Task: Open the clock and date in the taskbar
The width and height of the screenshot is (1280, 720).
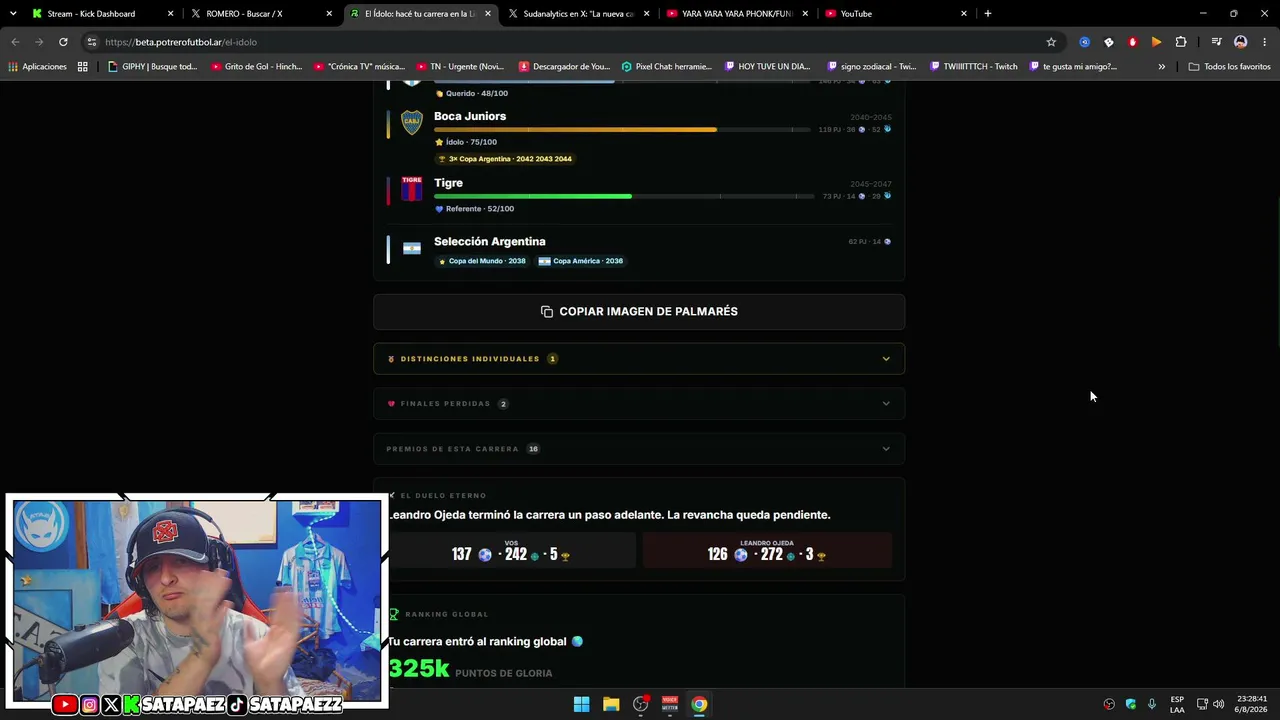Action: pyautogui.click(x=1252, y=704)
